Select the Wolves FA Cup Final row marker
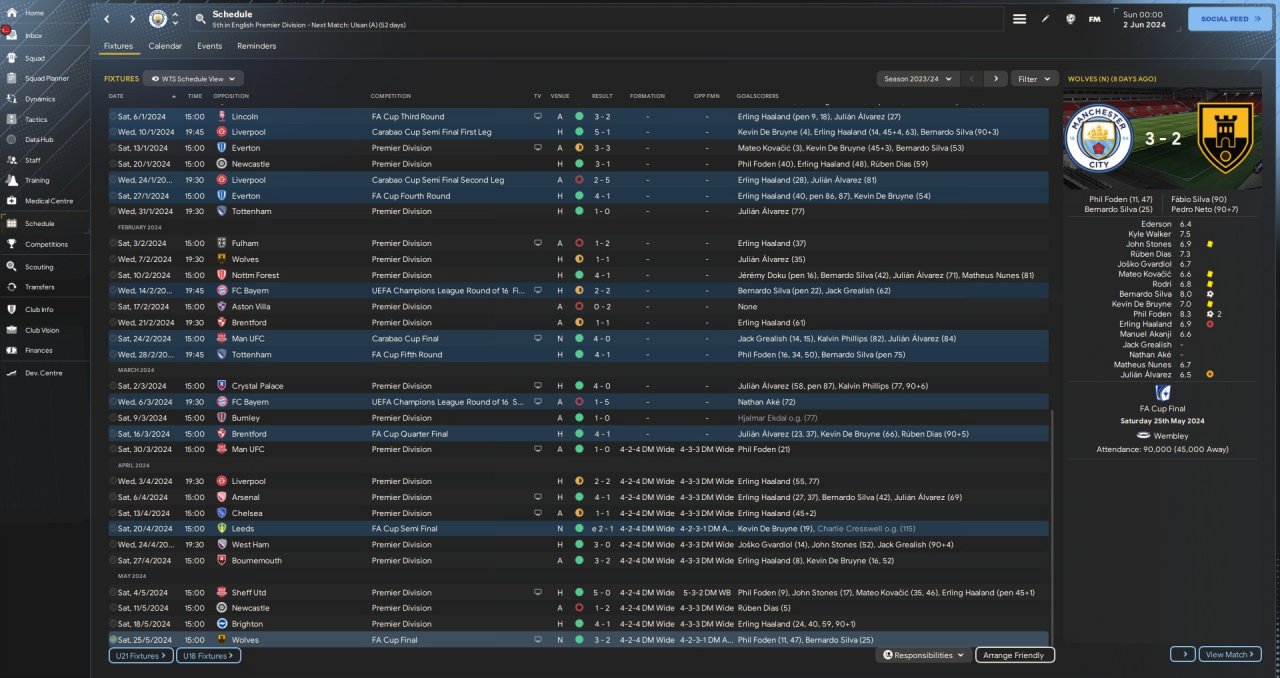1280x678 pixels. 113,640
